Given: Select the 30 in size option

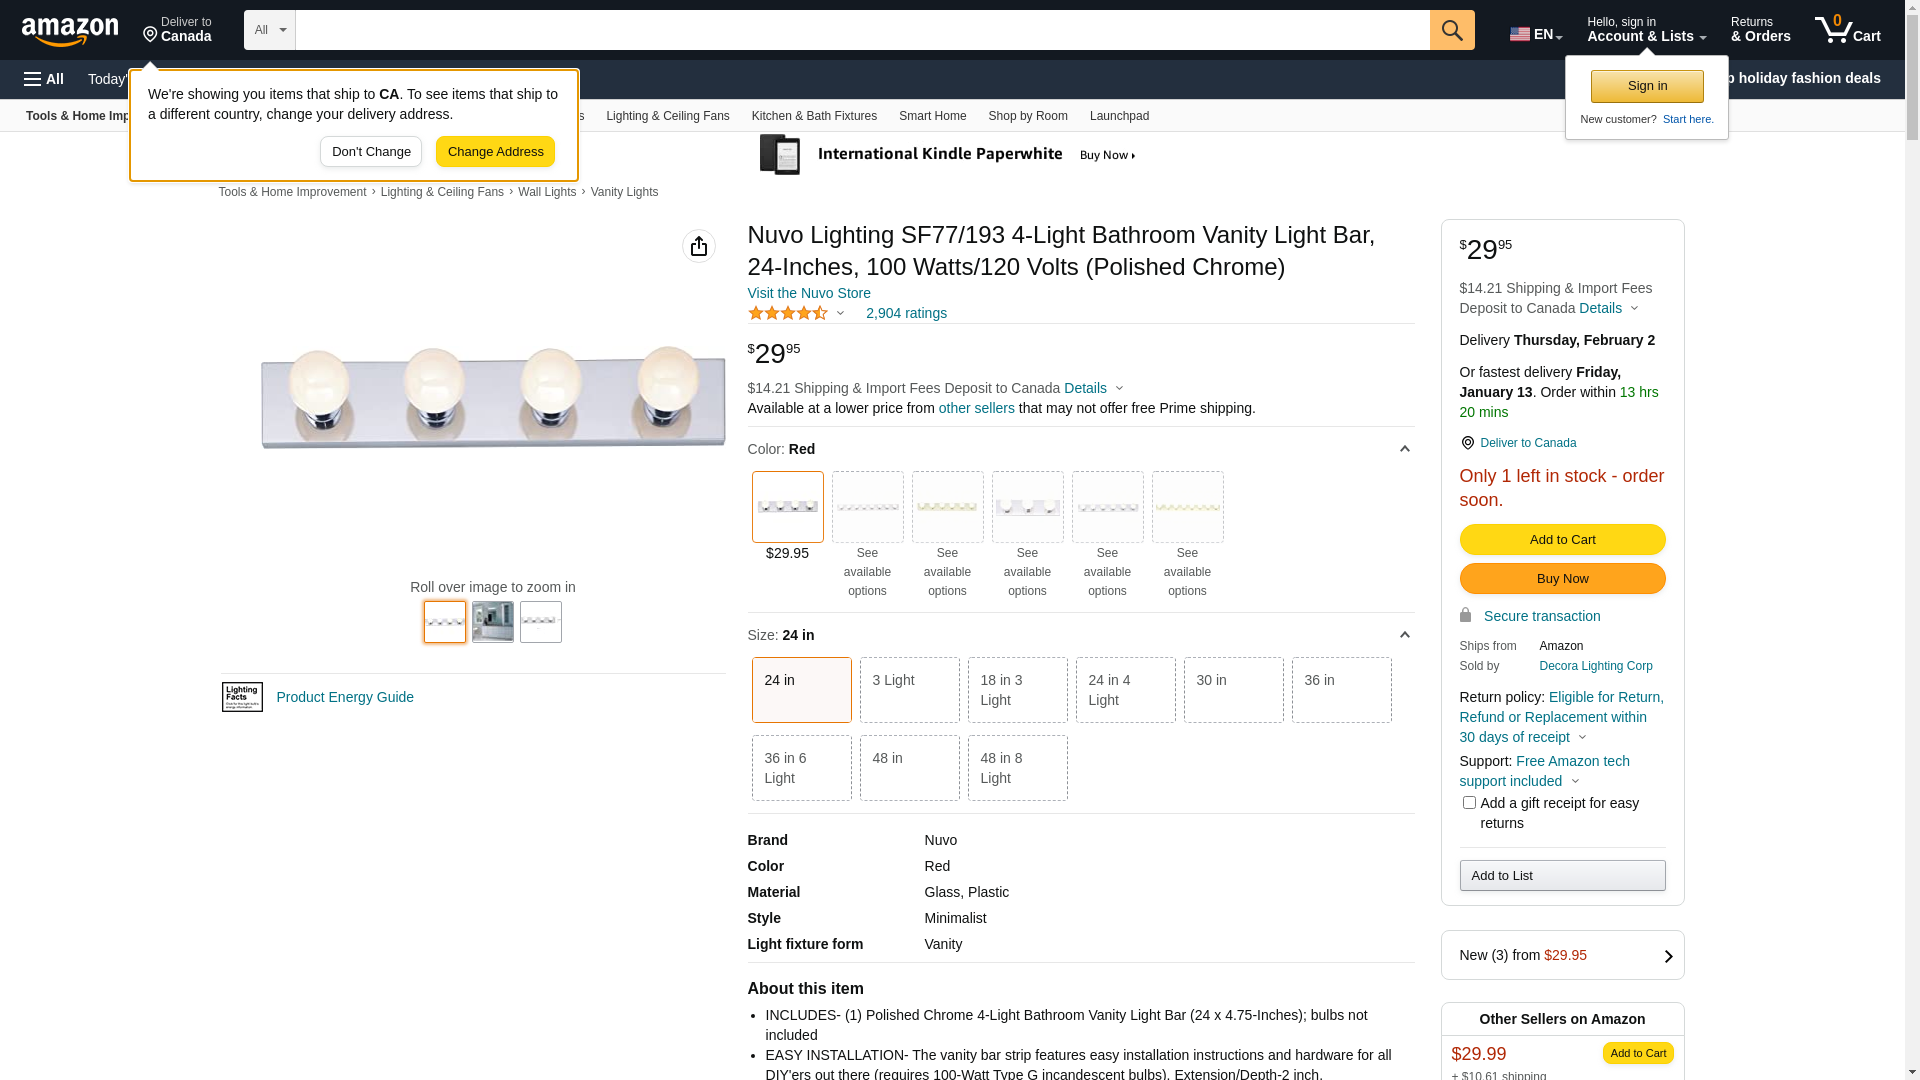Looking at the screenshot, I should 1233,690.
